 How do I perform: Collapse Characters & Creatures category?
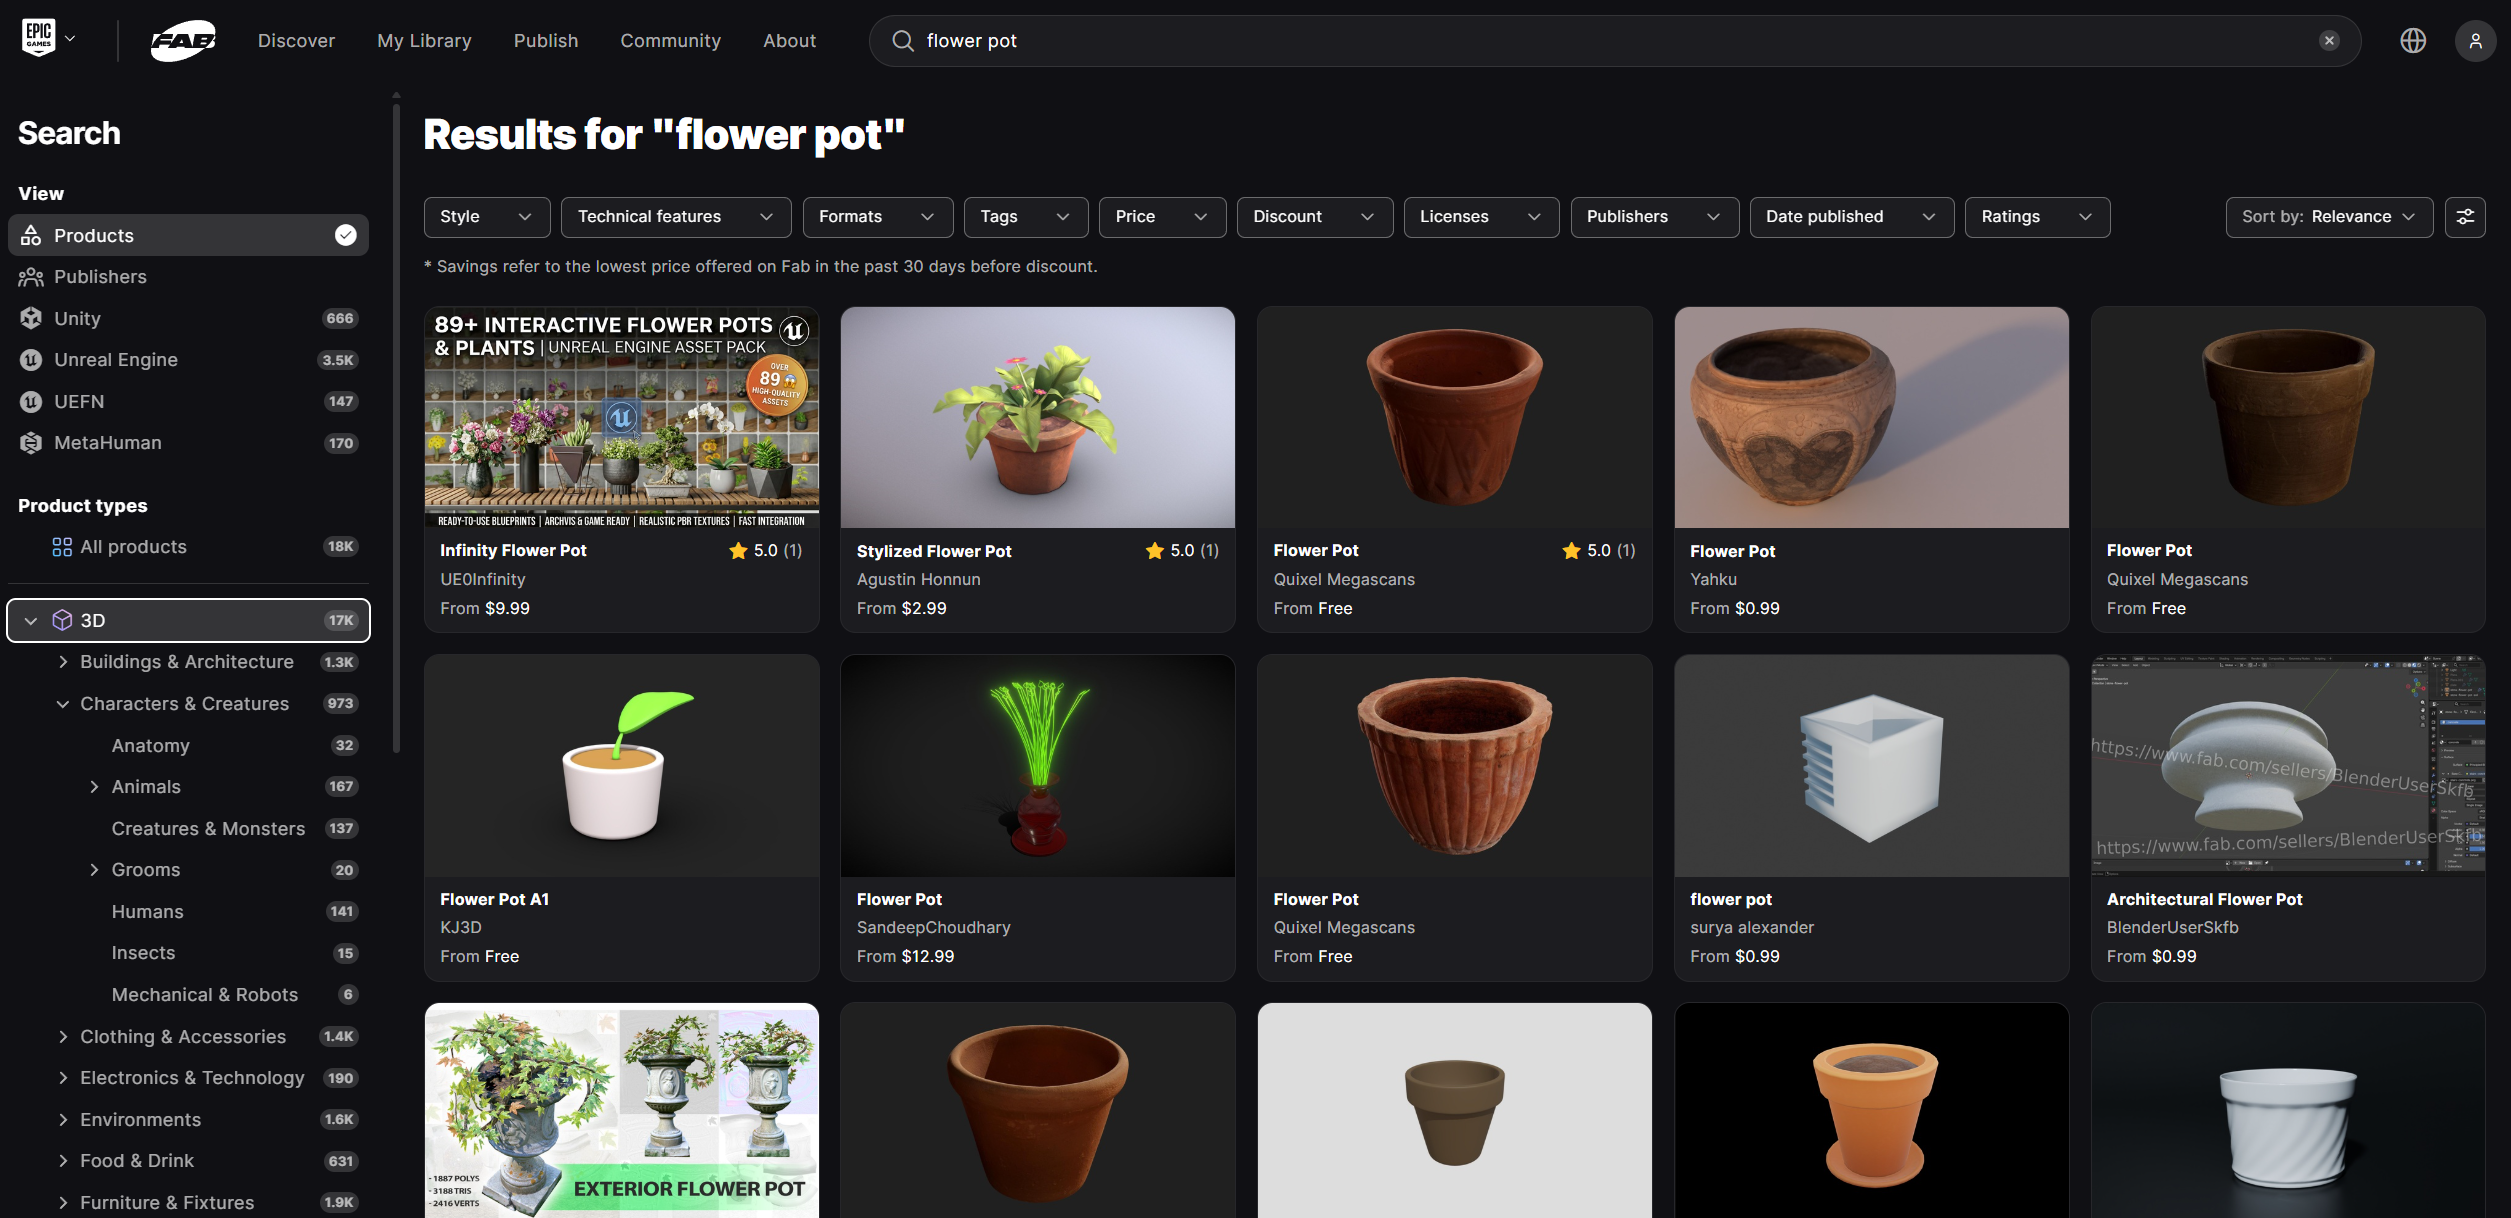[x=63, y=704]
